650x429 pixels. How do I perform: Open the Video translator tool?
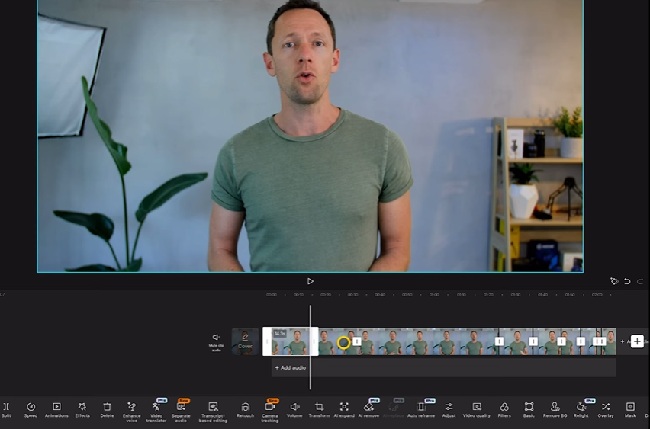click(156, 410)
